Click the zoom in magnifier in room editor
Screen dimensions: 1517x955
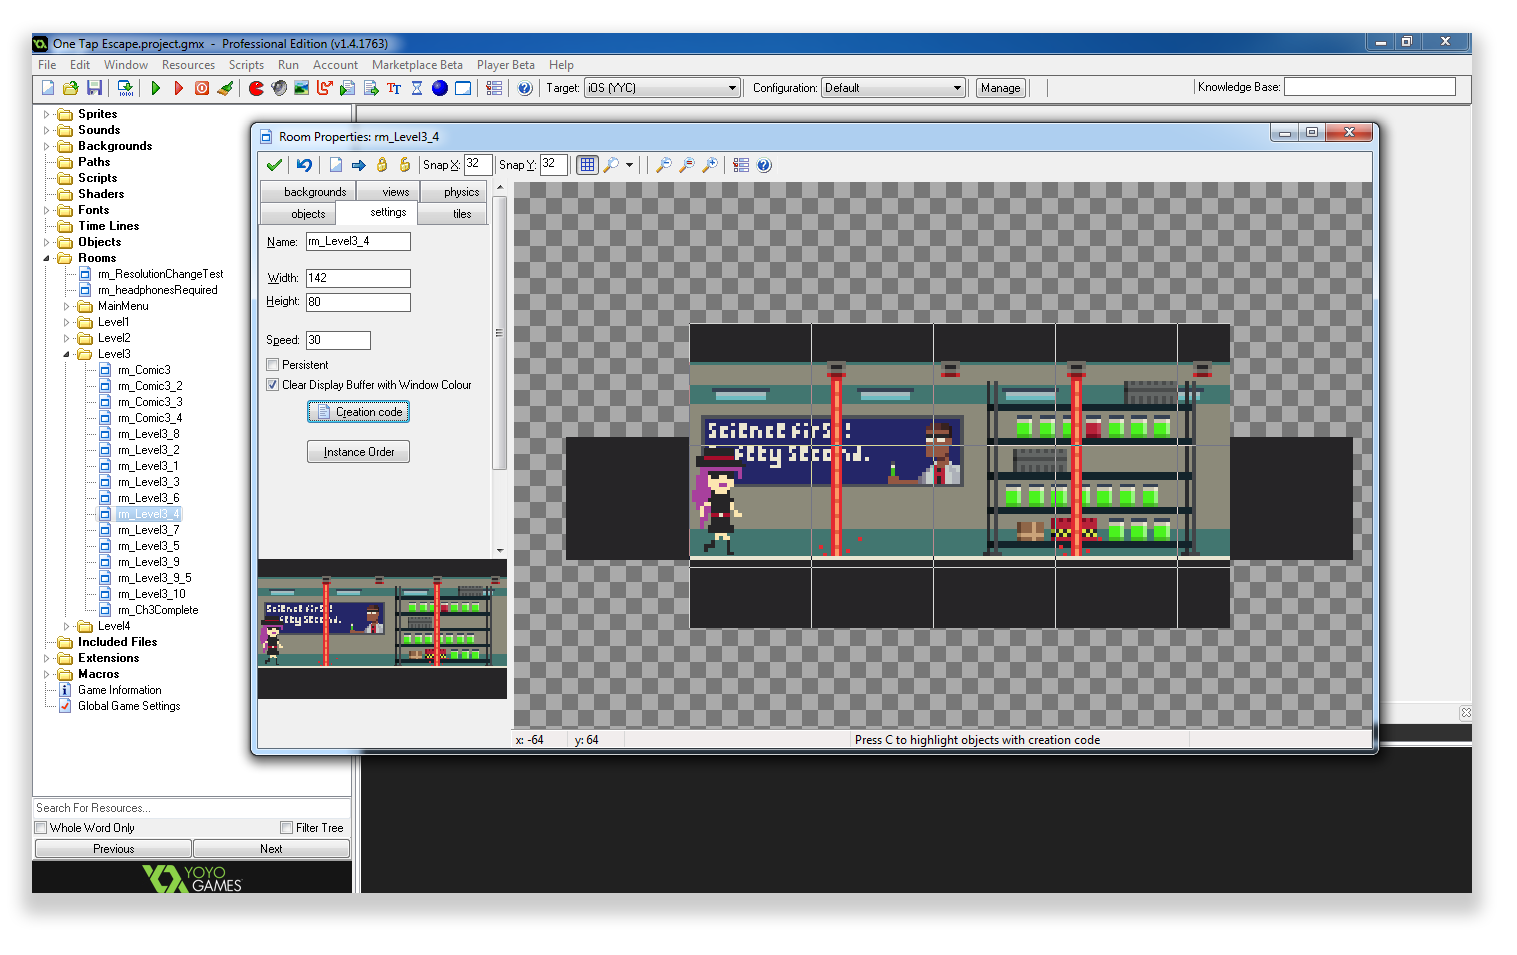pyautogui.click(x=710, y=165)
